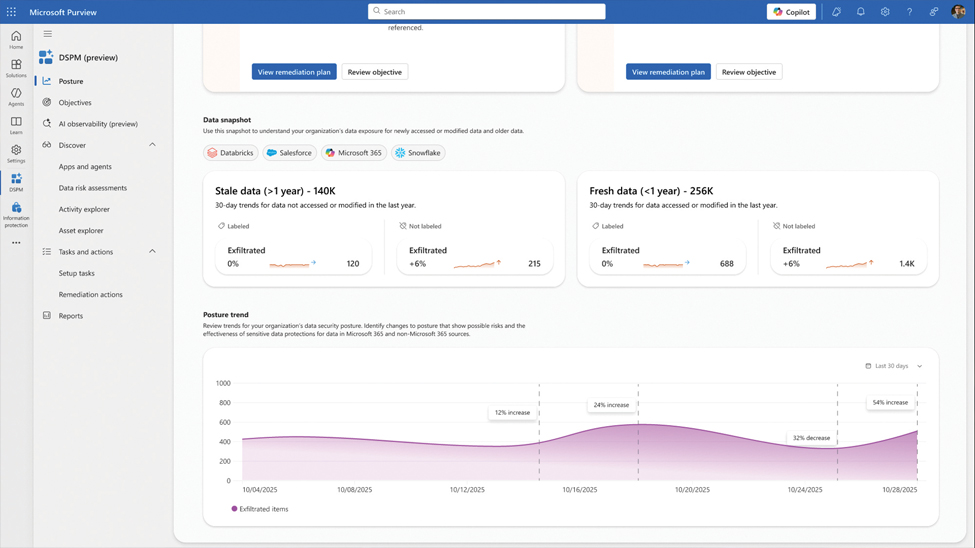Collapse the Discover section chevron
Image resolution: width=975 pixels, height=548 pixels.
click(152, 145)
